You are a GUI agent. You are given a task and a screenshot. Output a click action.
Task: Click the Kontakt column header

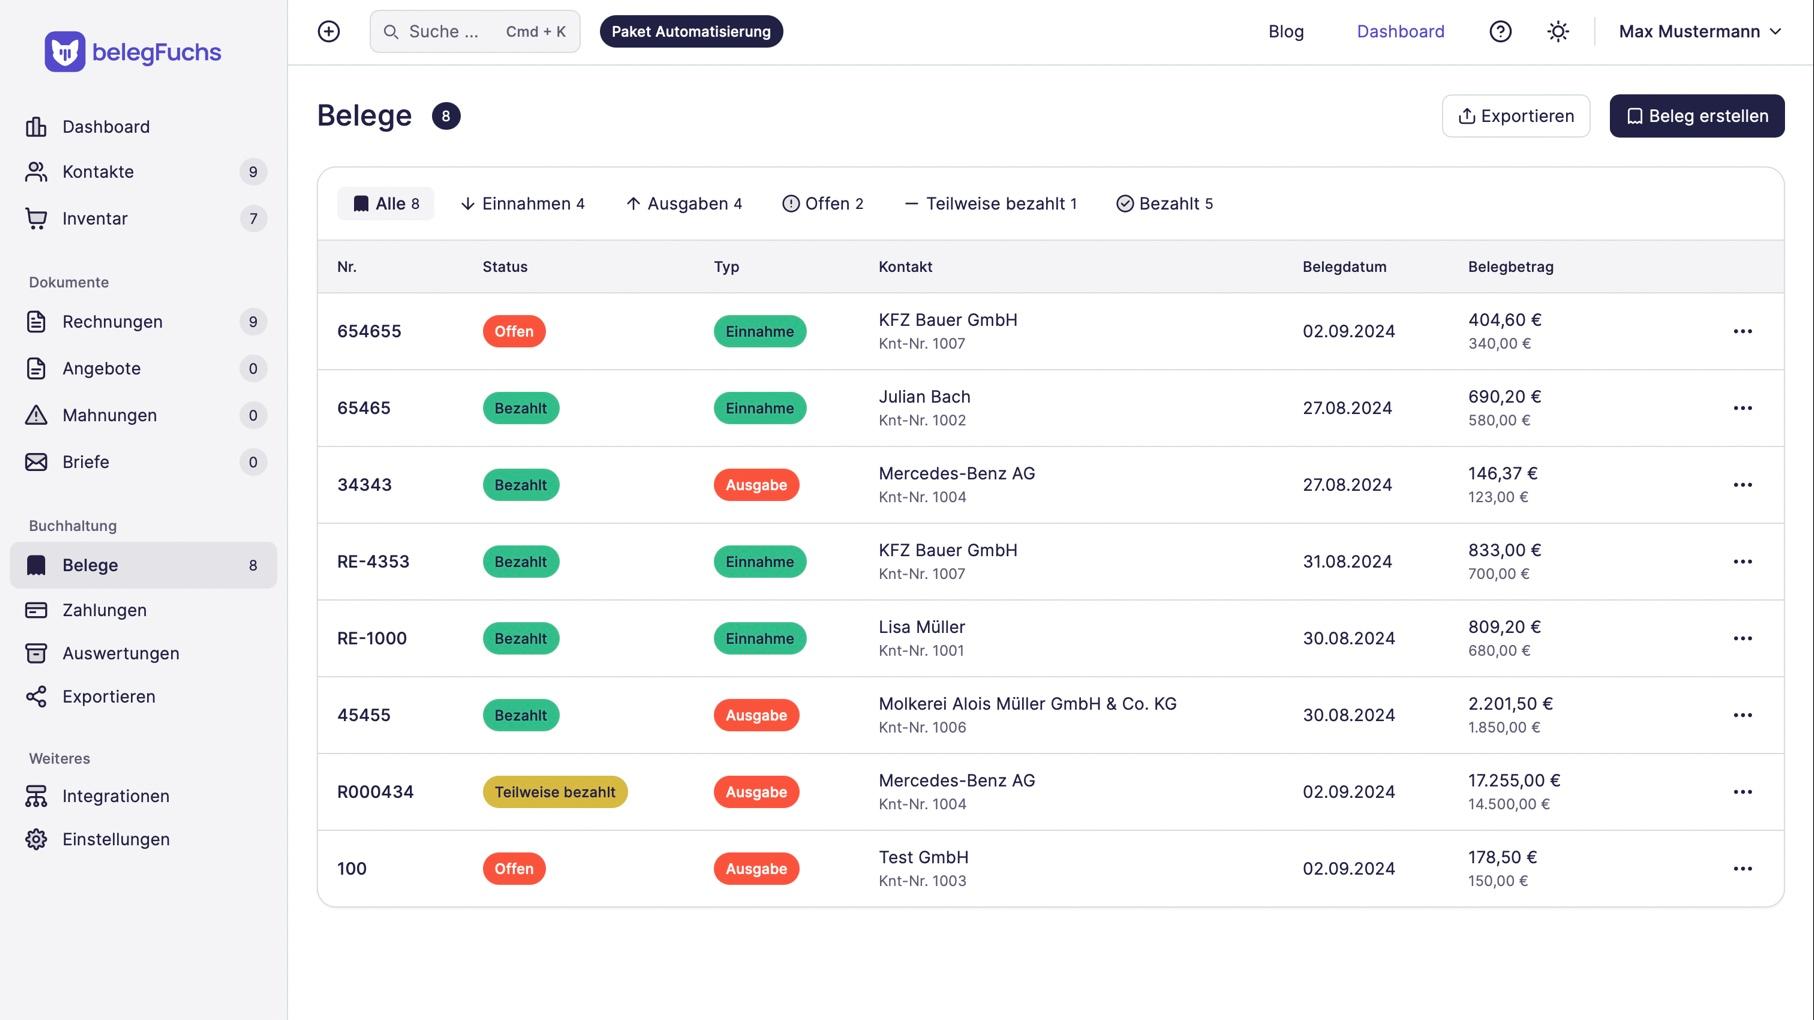click(x=905, y=267)
